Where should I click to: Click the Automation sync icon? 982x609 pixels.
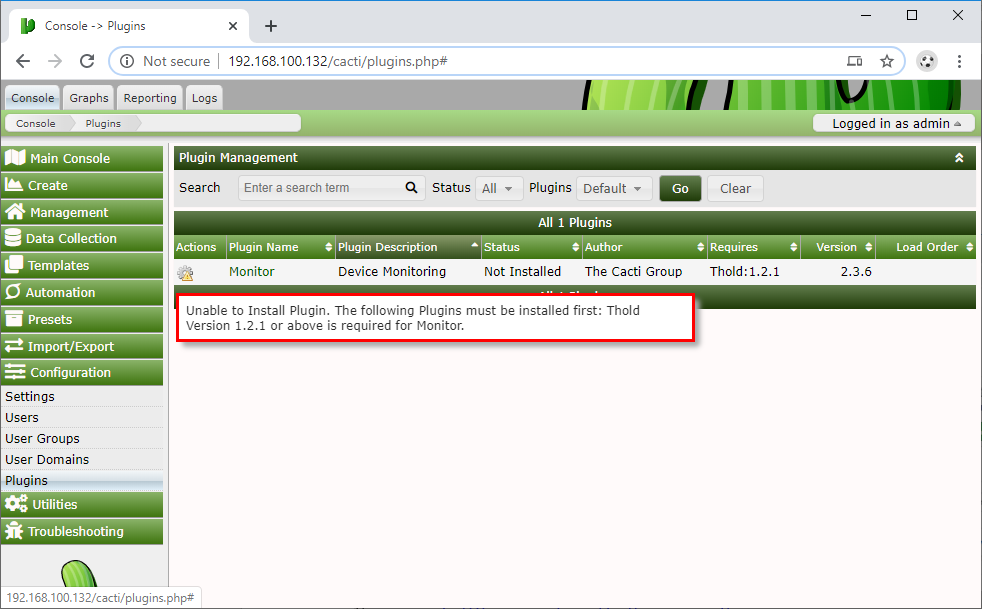tap(13, 292)
